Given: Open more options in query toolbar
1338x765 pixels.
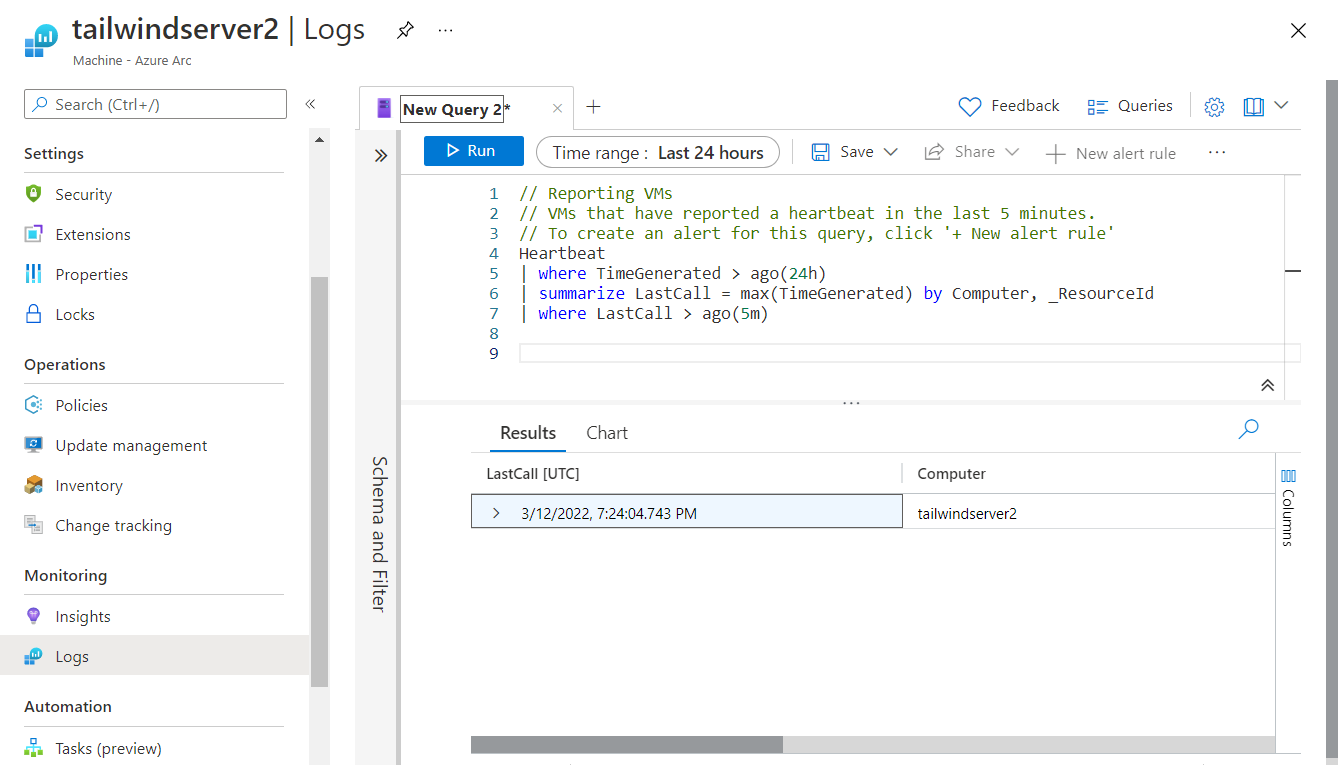Looking at the screenshot, I should 1216,152.
